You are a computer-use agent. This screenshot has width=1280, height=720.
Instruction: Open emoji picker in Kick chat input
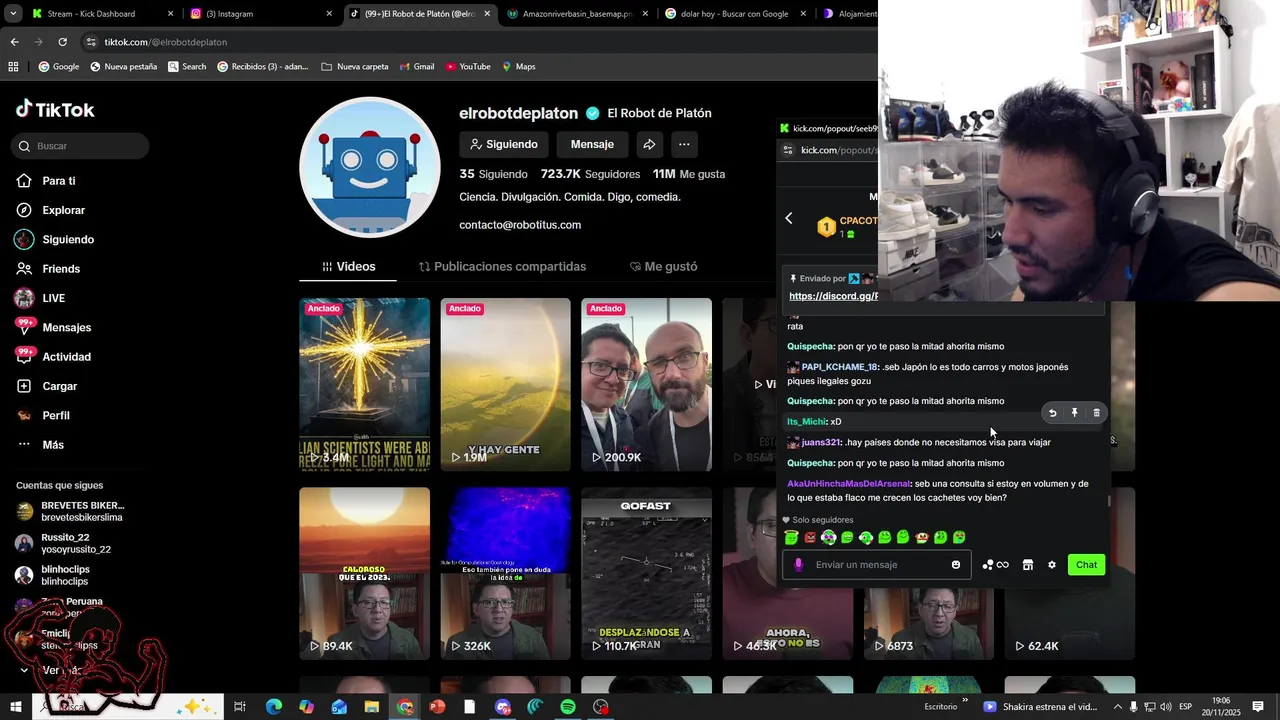pos(956,565)
